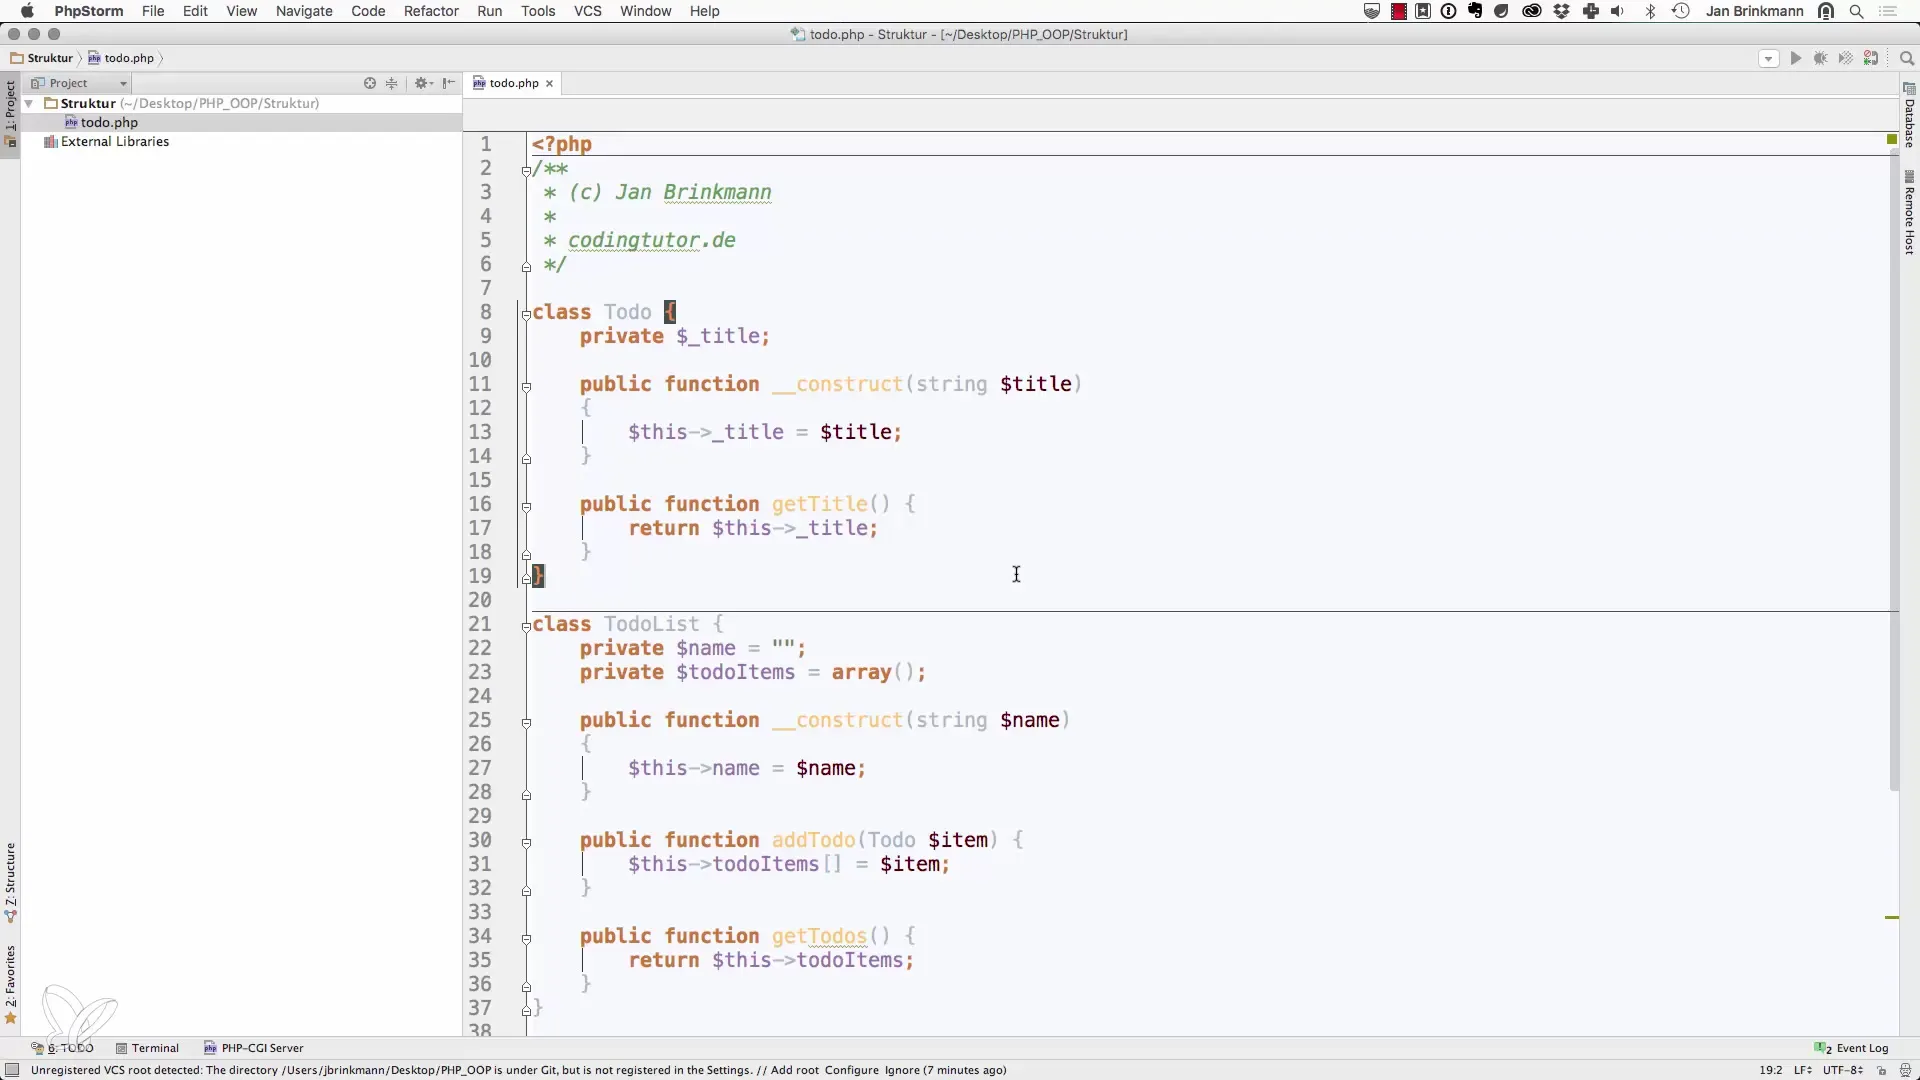
Task: Click caret position 19:2 indicator
Action: coord(1771,1070)
